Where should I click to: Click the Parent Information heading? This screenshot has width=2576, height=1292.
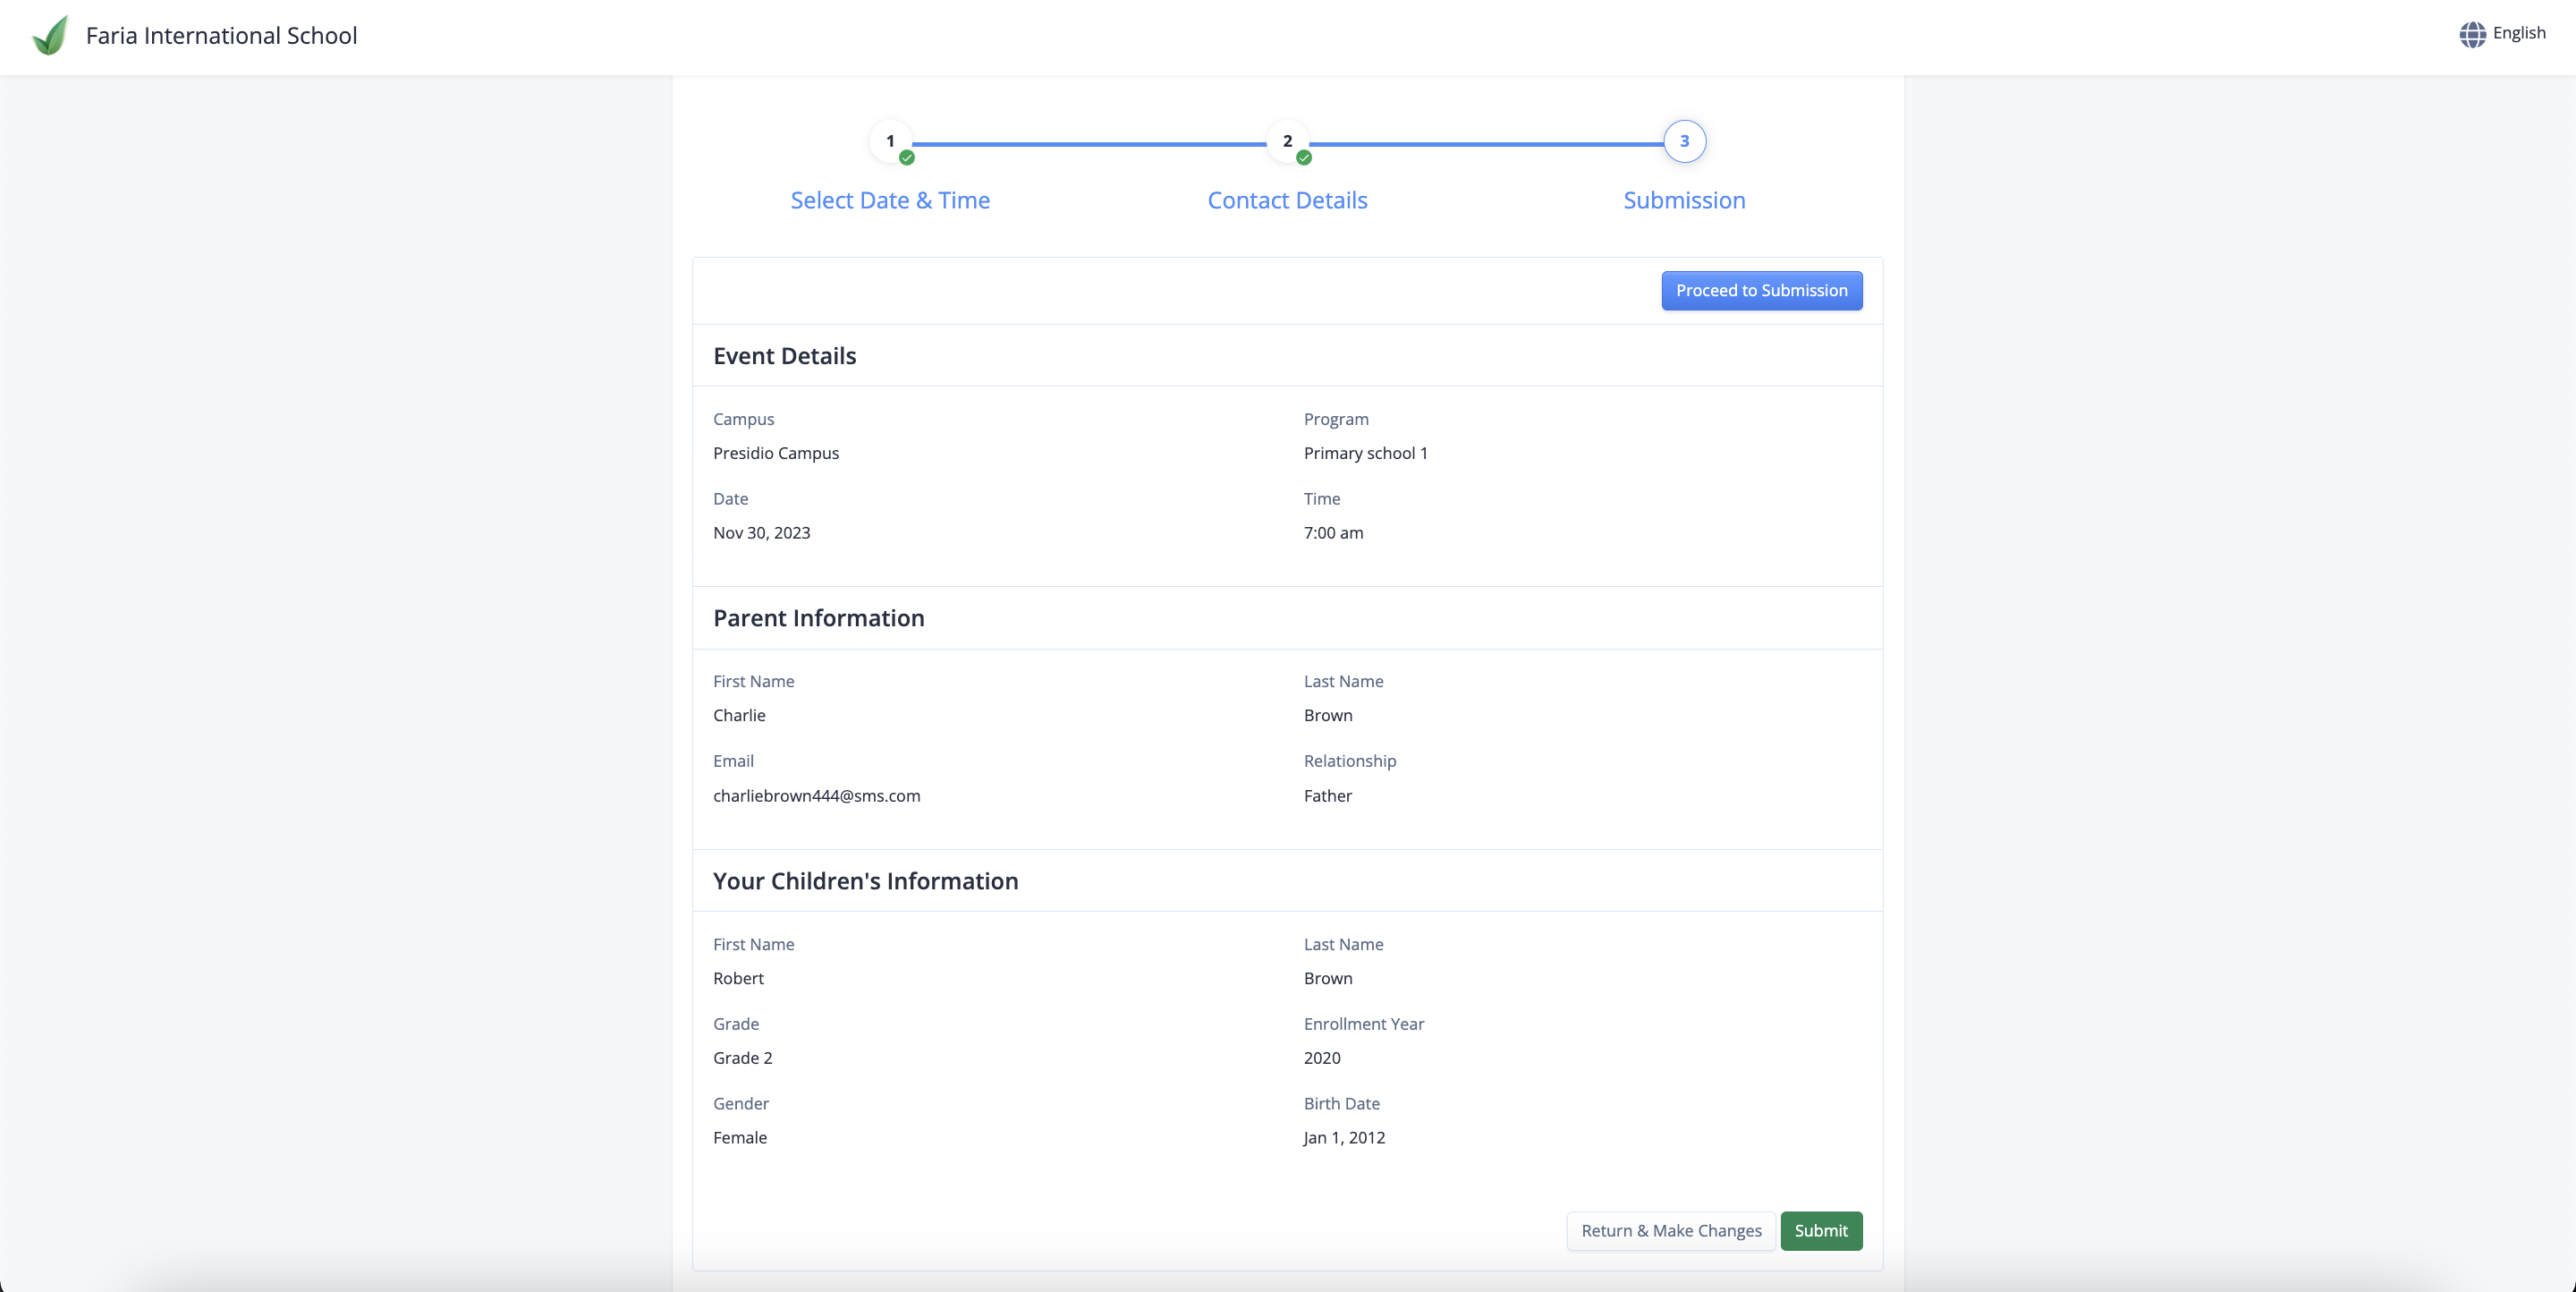click(818, 618)
